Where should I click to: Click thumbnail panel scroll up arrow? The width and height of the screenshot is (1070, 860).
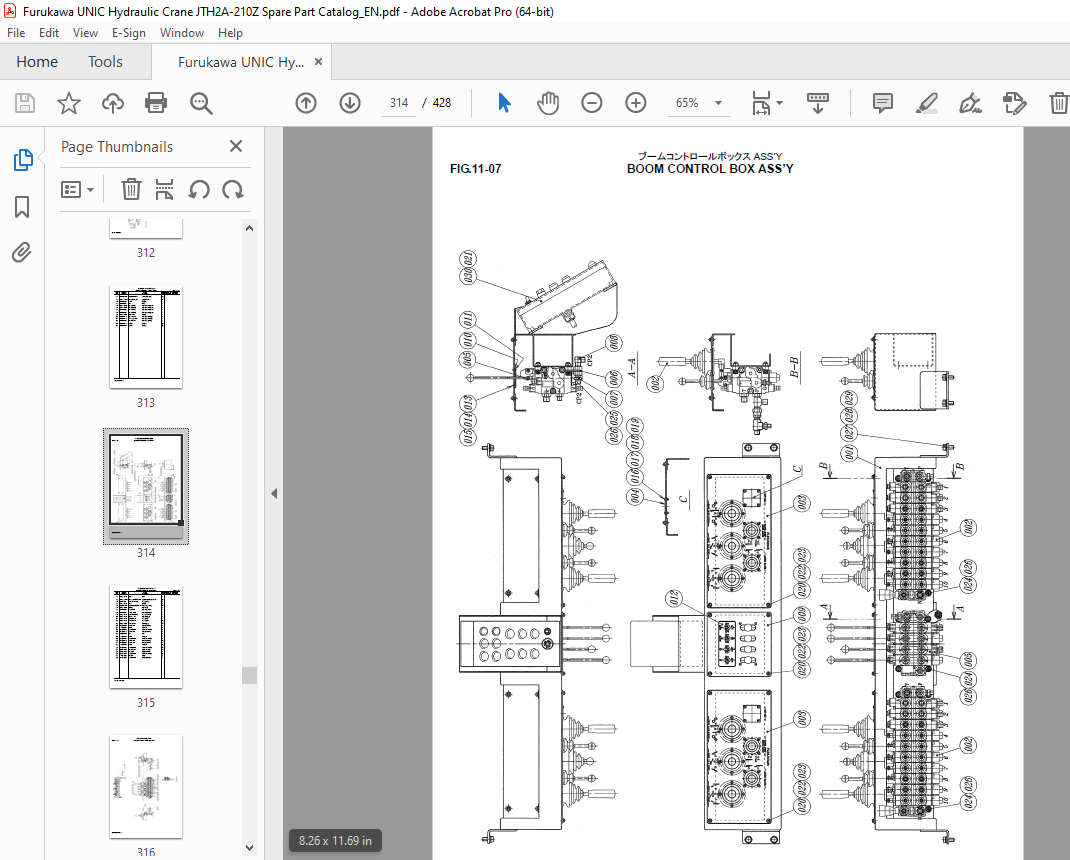pyautogui.click(x=249, y=229)
